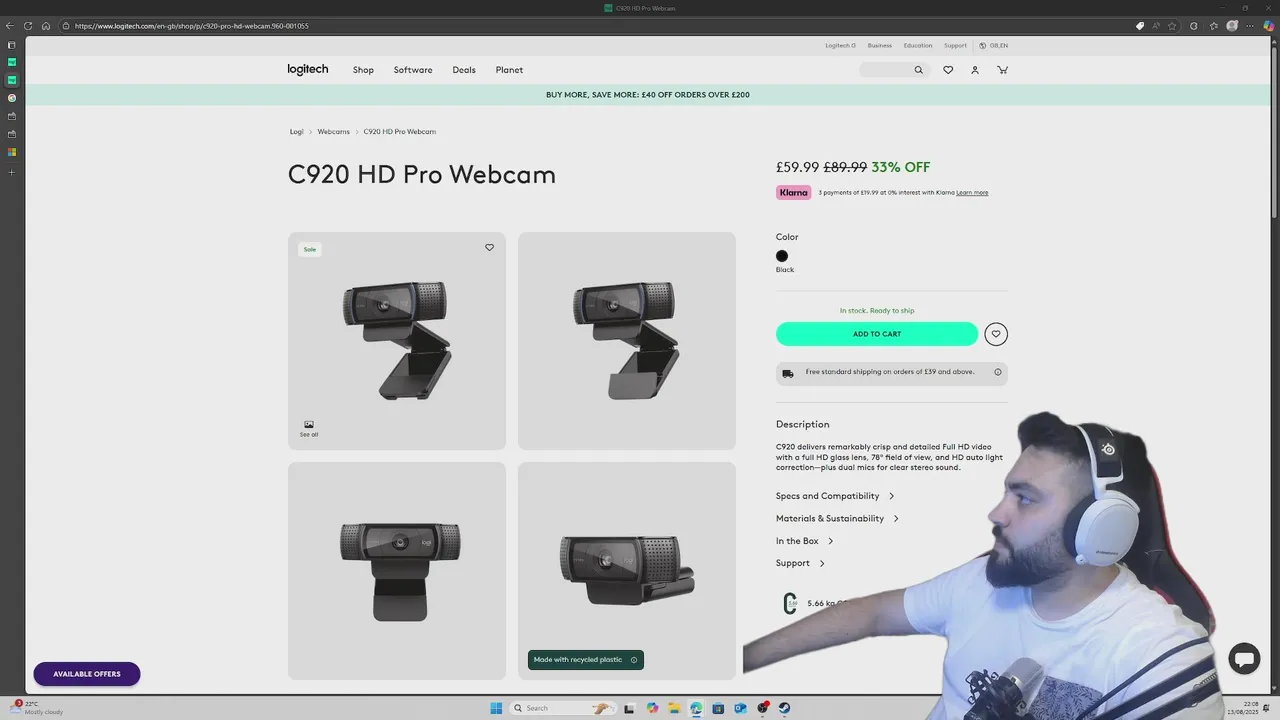
Task: Go to the Education link
Action: click(918, 45)
